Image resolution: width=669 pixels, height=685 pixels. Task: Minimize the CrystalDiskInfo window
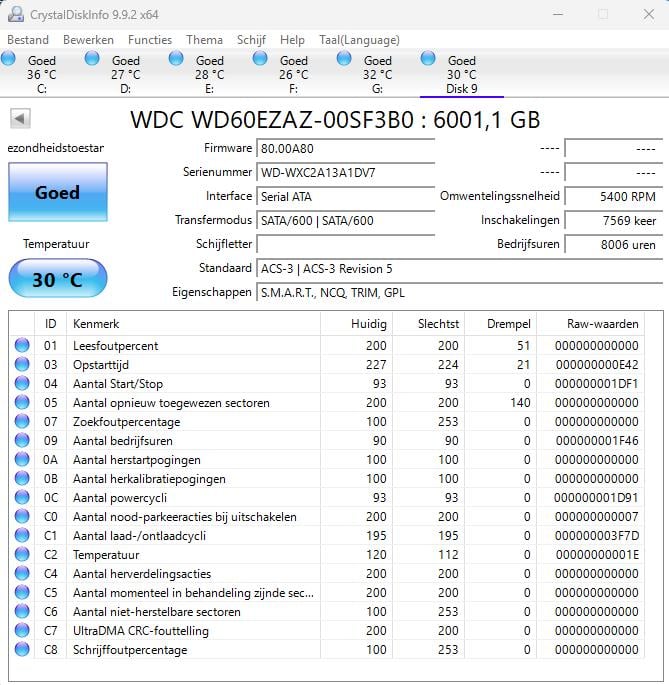(558, 14)
